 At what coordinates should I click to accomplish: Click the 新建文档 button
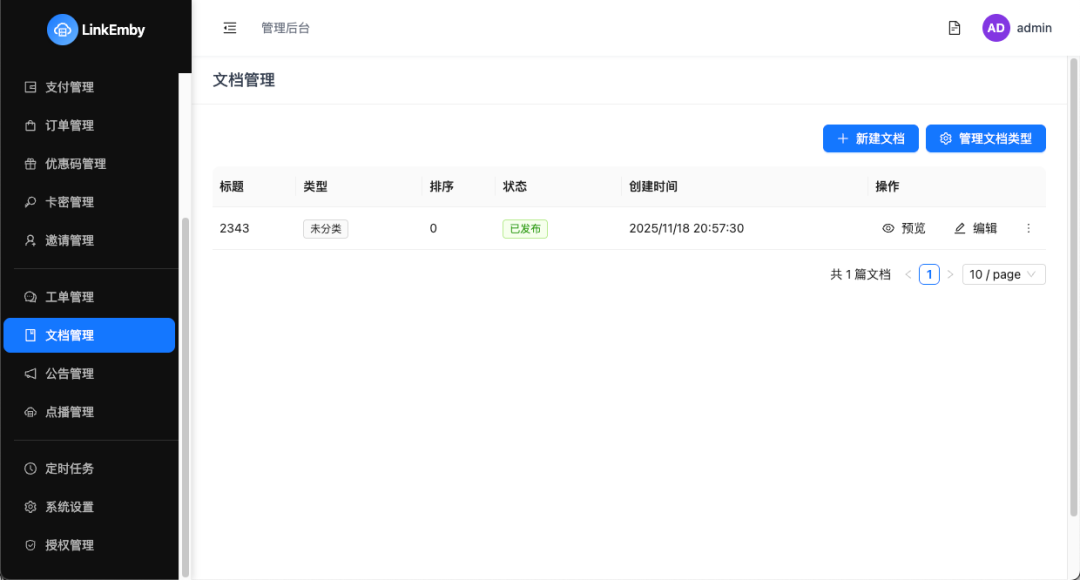coord(870,138)
